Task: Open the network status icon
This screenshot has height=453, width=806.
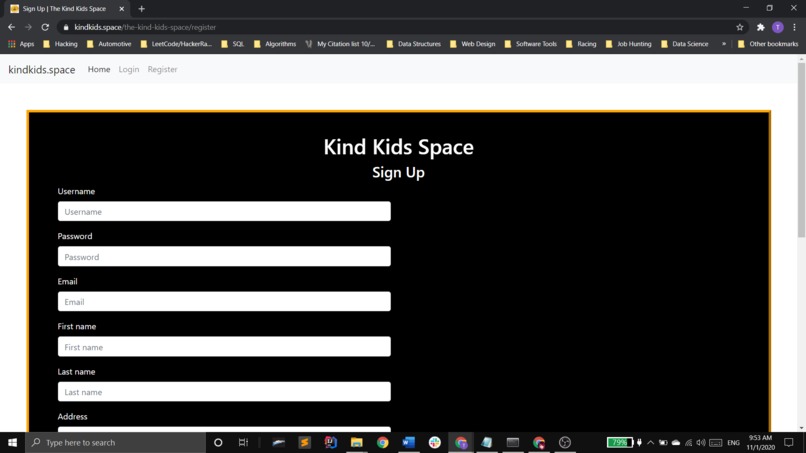Action: [688, 442]
